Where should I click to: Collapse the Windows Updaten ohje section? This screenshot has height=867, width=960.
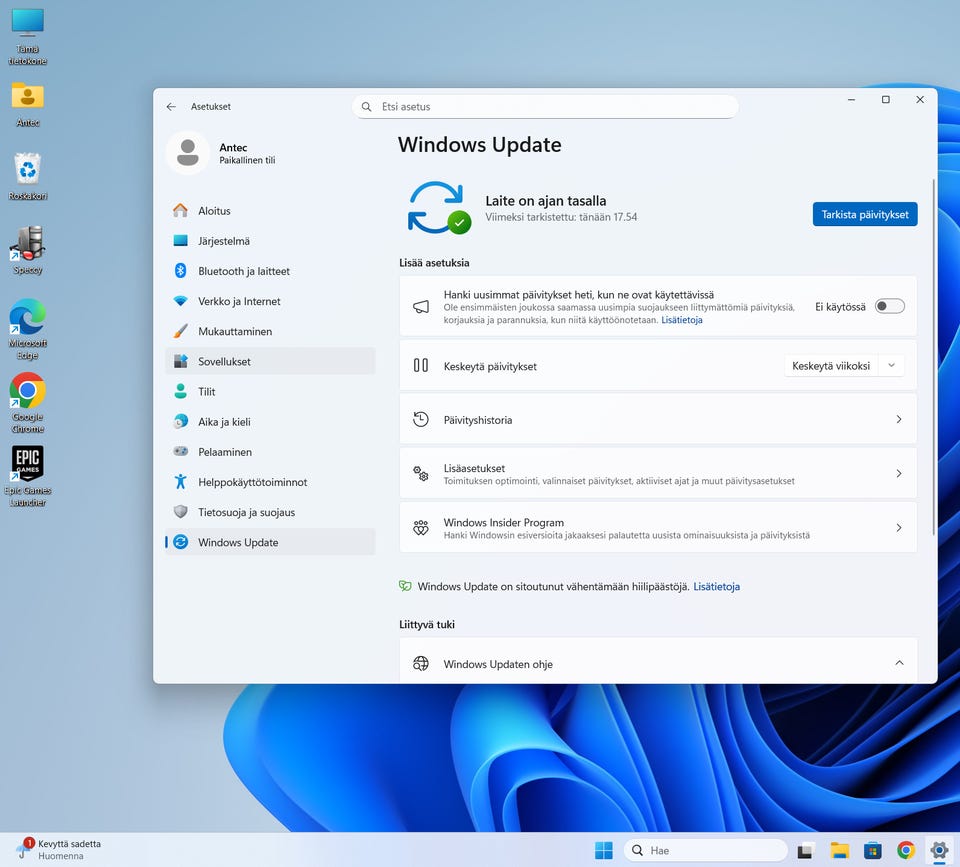click(898, 664)
